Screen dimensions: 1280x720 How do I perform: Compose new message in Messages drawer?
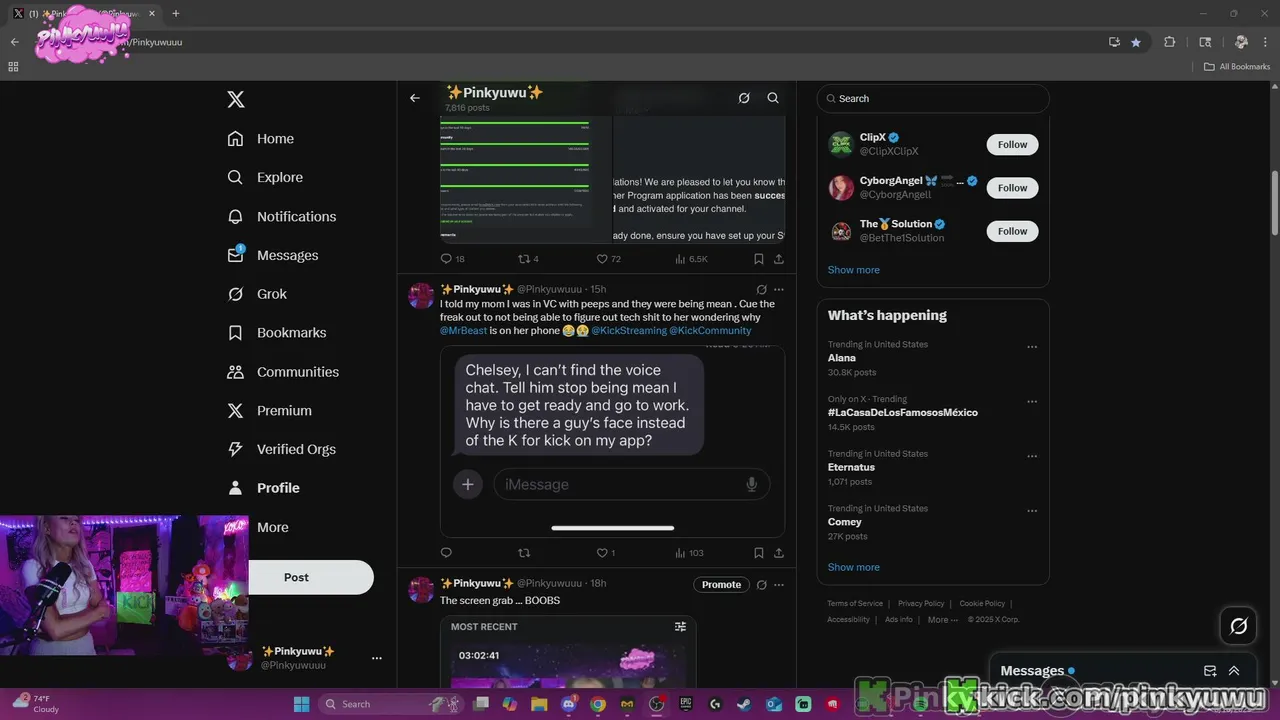[x=1210, y=671]
